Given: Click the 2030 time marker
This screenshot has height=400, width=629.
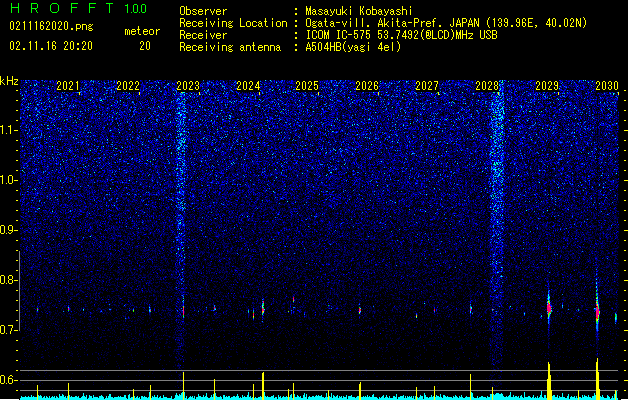Looking at the screenshot, I should point(607,86).
